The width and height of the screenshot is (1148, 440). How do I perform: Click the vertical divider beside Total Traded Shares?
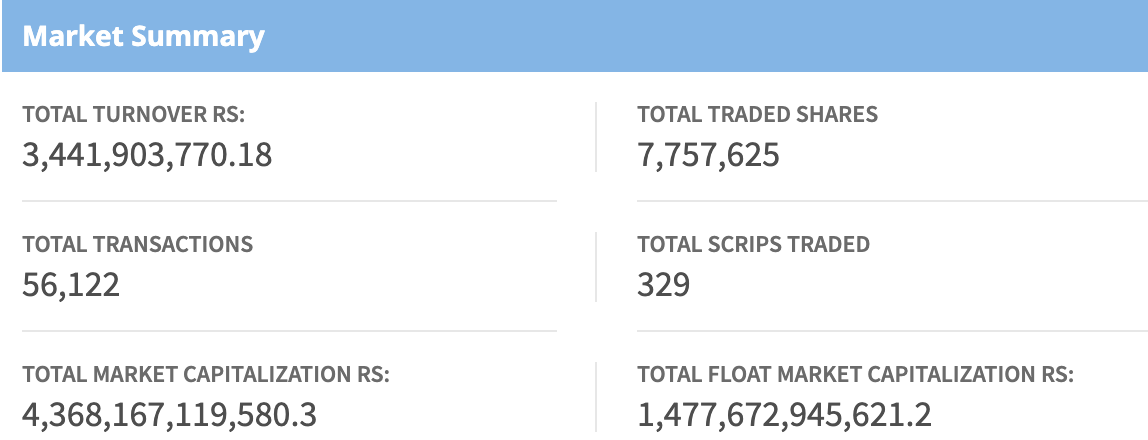[596, 137]
